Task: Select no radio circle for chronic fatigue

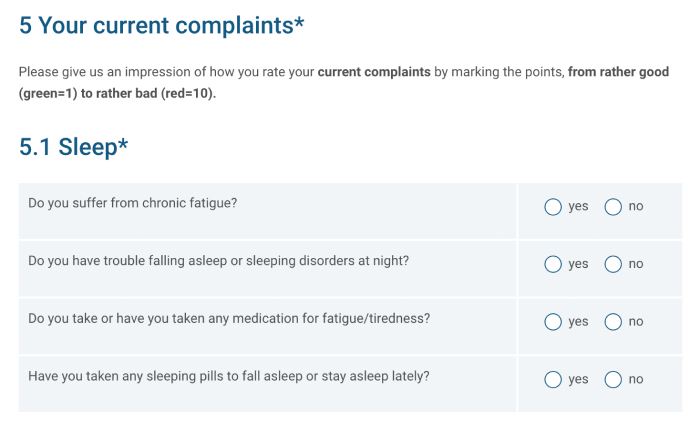Action: pos(613,207)
